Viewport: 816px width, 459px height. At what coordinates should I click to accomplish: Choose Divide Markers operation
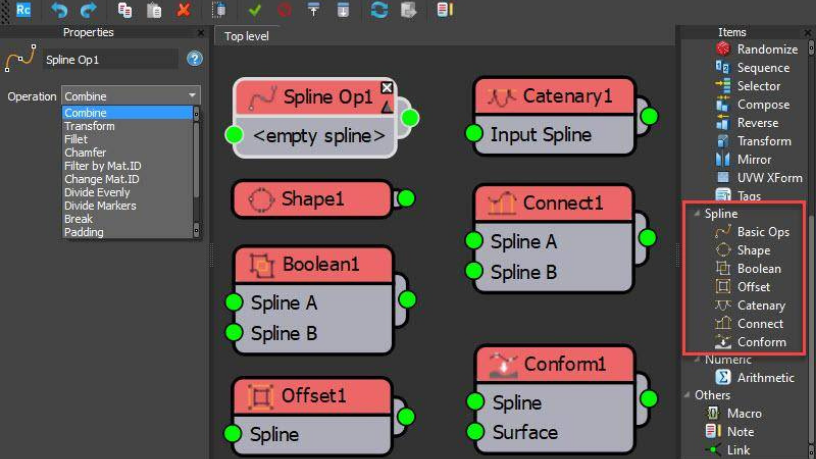click(x=127, y=206)
